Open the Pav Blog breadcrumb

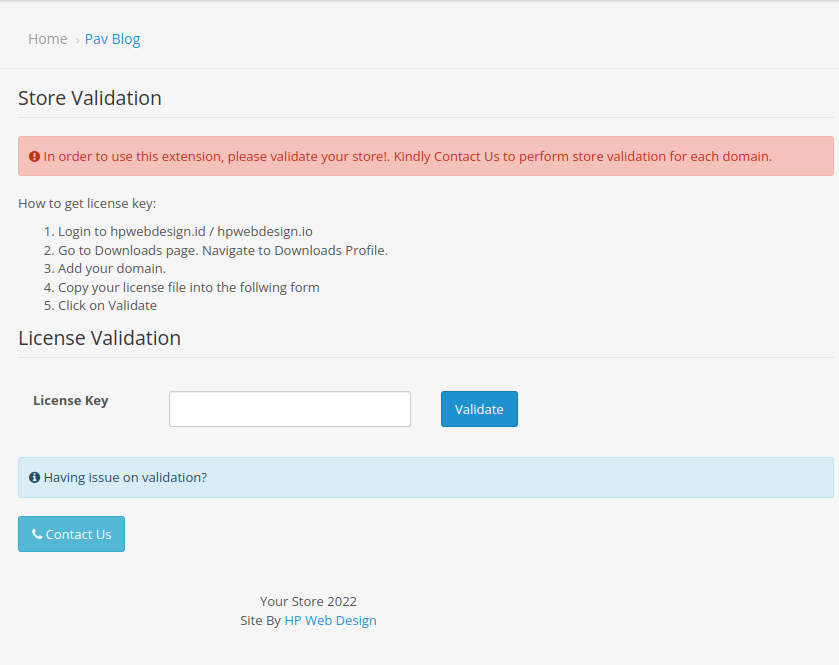pyautogui.click(x=112, y=39)
